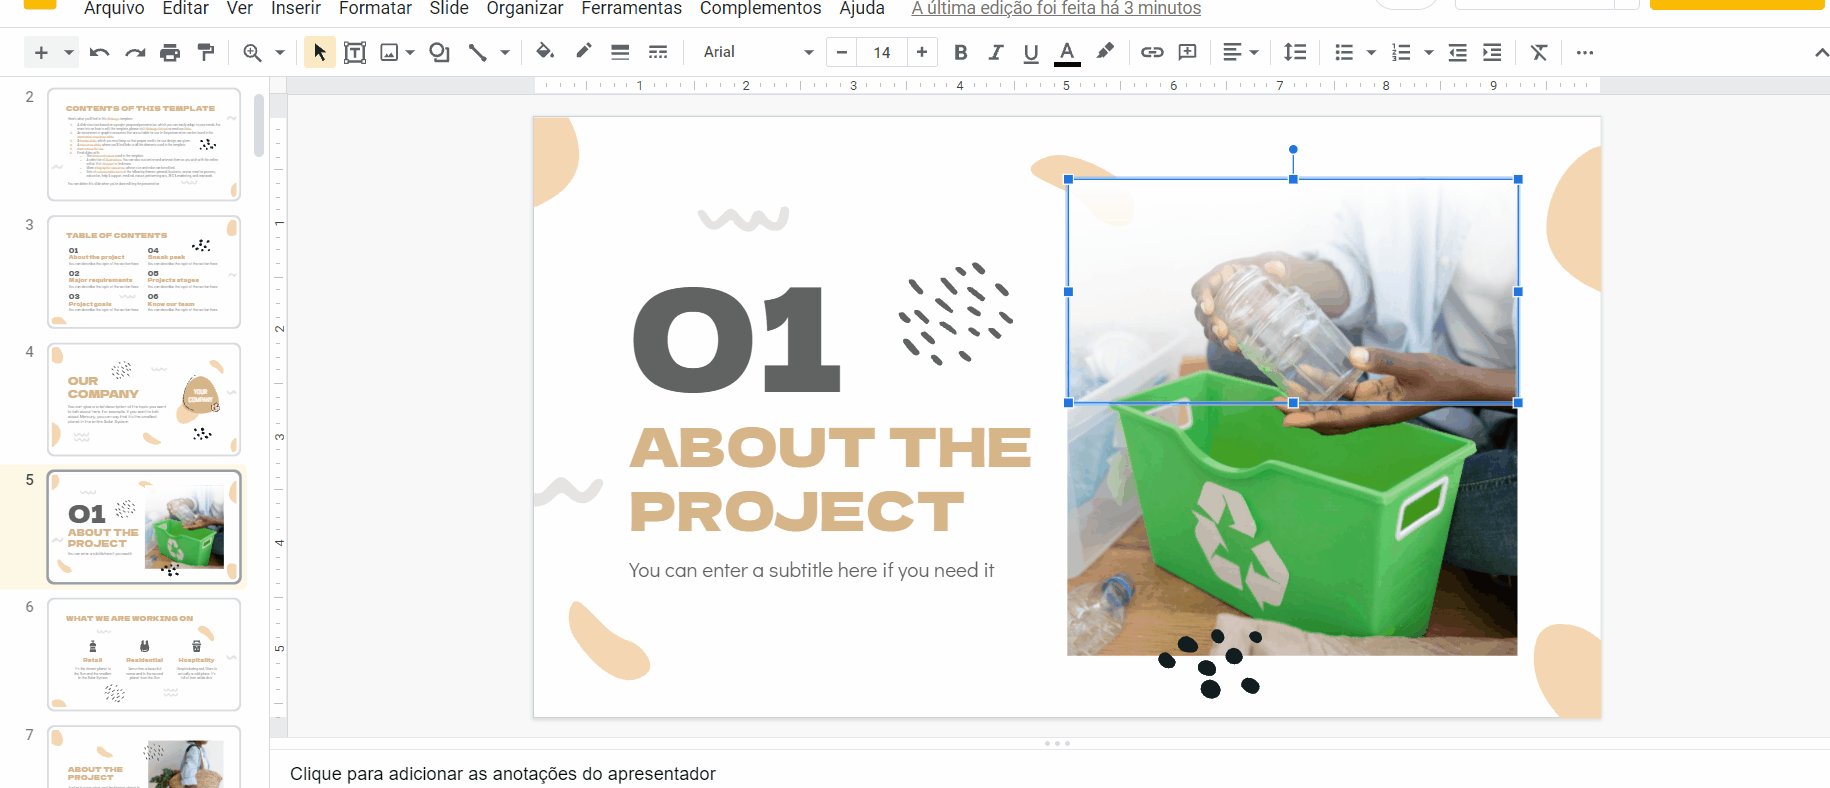
Task: Choose the select cursor tool
Action: click(319, 52)
